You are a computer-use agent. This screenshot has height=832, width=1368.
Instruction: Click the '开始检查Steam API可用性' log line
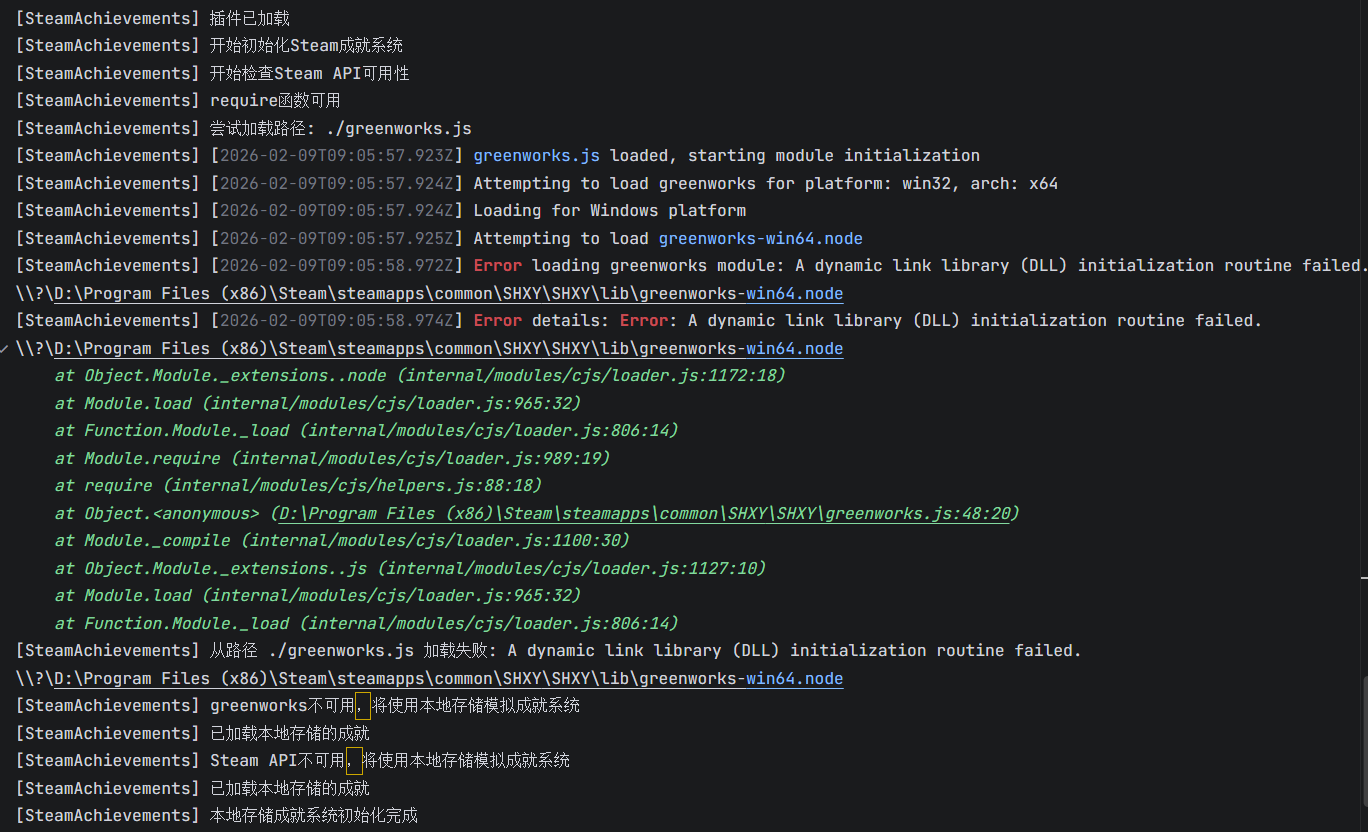point(212,73)
